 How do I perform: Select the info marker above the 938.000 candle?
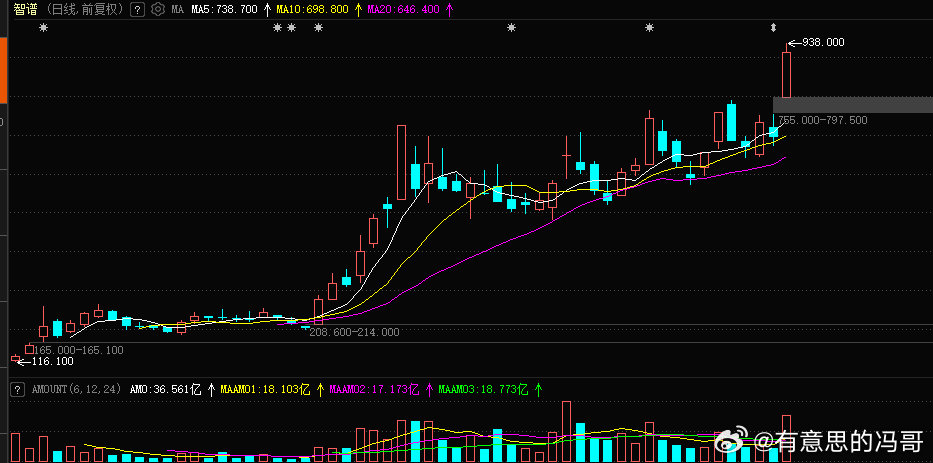pyautogui.click(x=774, y=27)
